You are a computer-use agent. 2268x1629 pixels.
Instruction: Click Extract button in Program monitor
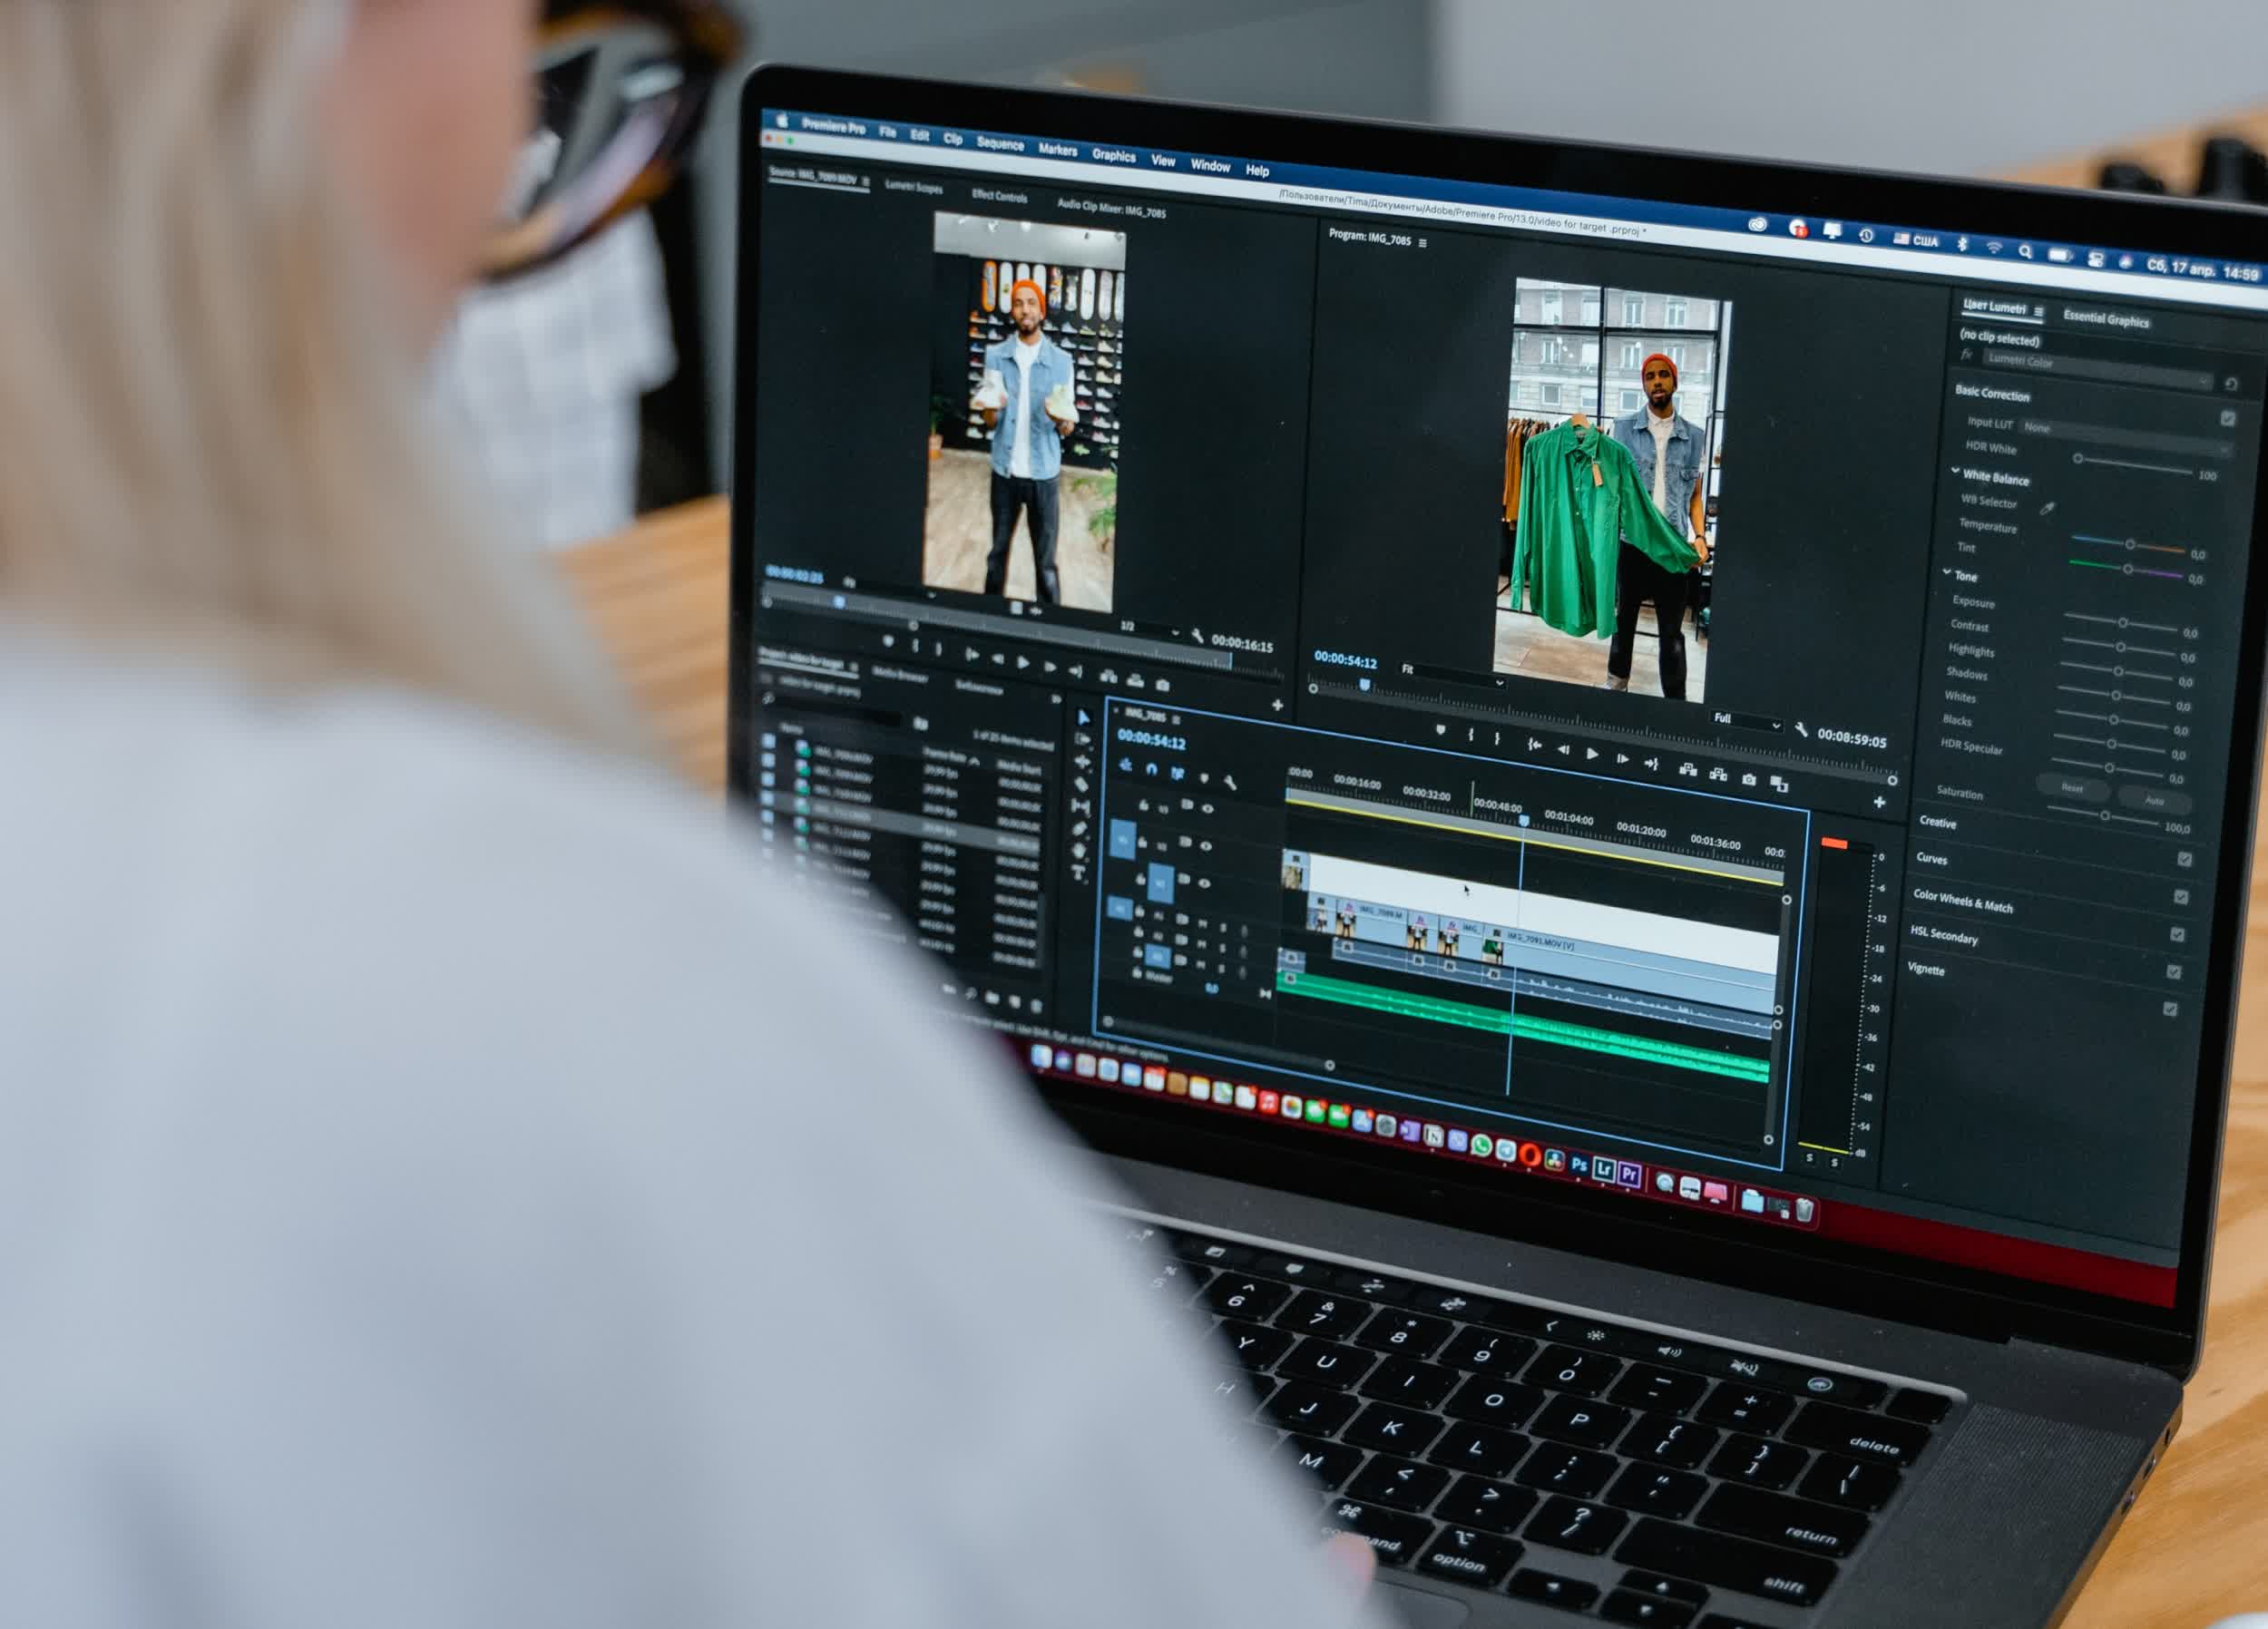click(x=1718, y=774)
